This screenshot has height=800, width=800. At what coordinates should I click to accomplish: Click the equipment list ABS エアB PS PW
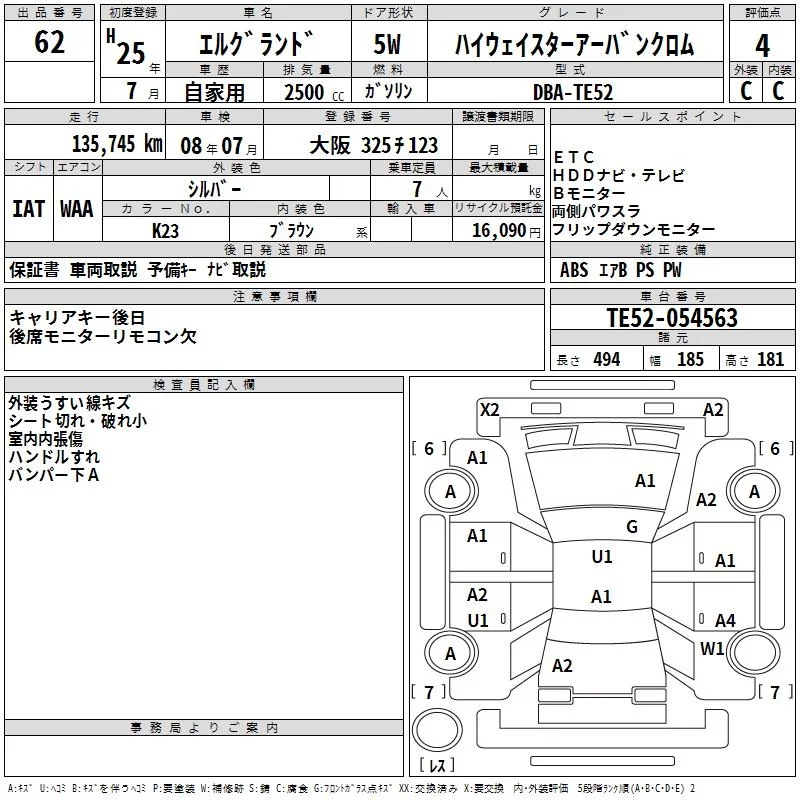coord(620,270)
